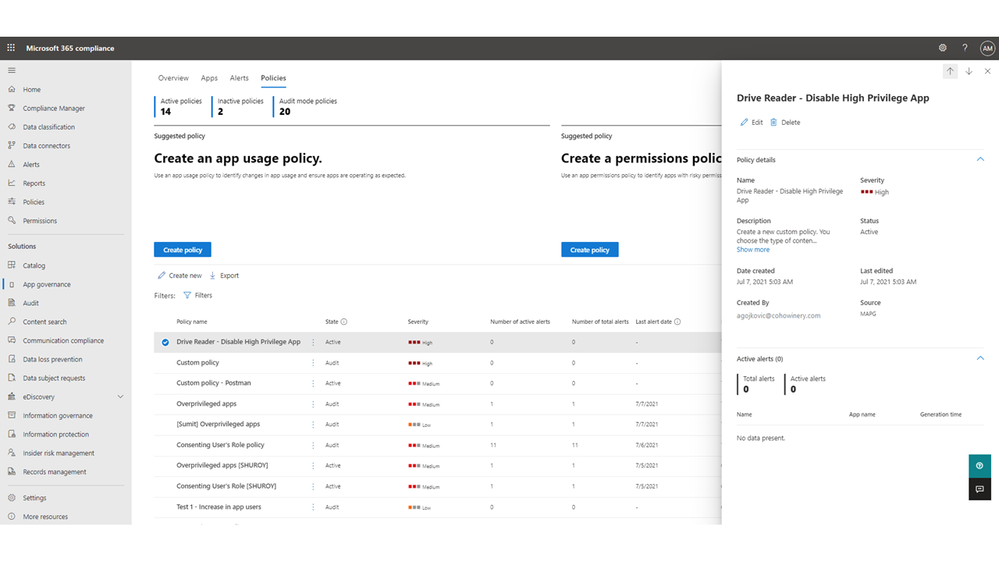999x562 pixels.
Task: Click Create policy for app usage
Action: pos(182,250)
